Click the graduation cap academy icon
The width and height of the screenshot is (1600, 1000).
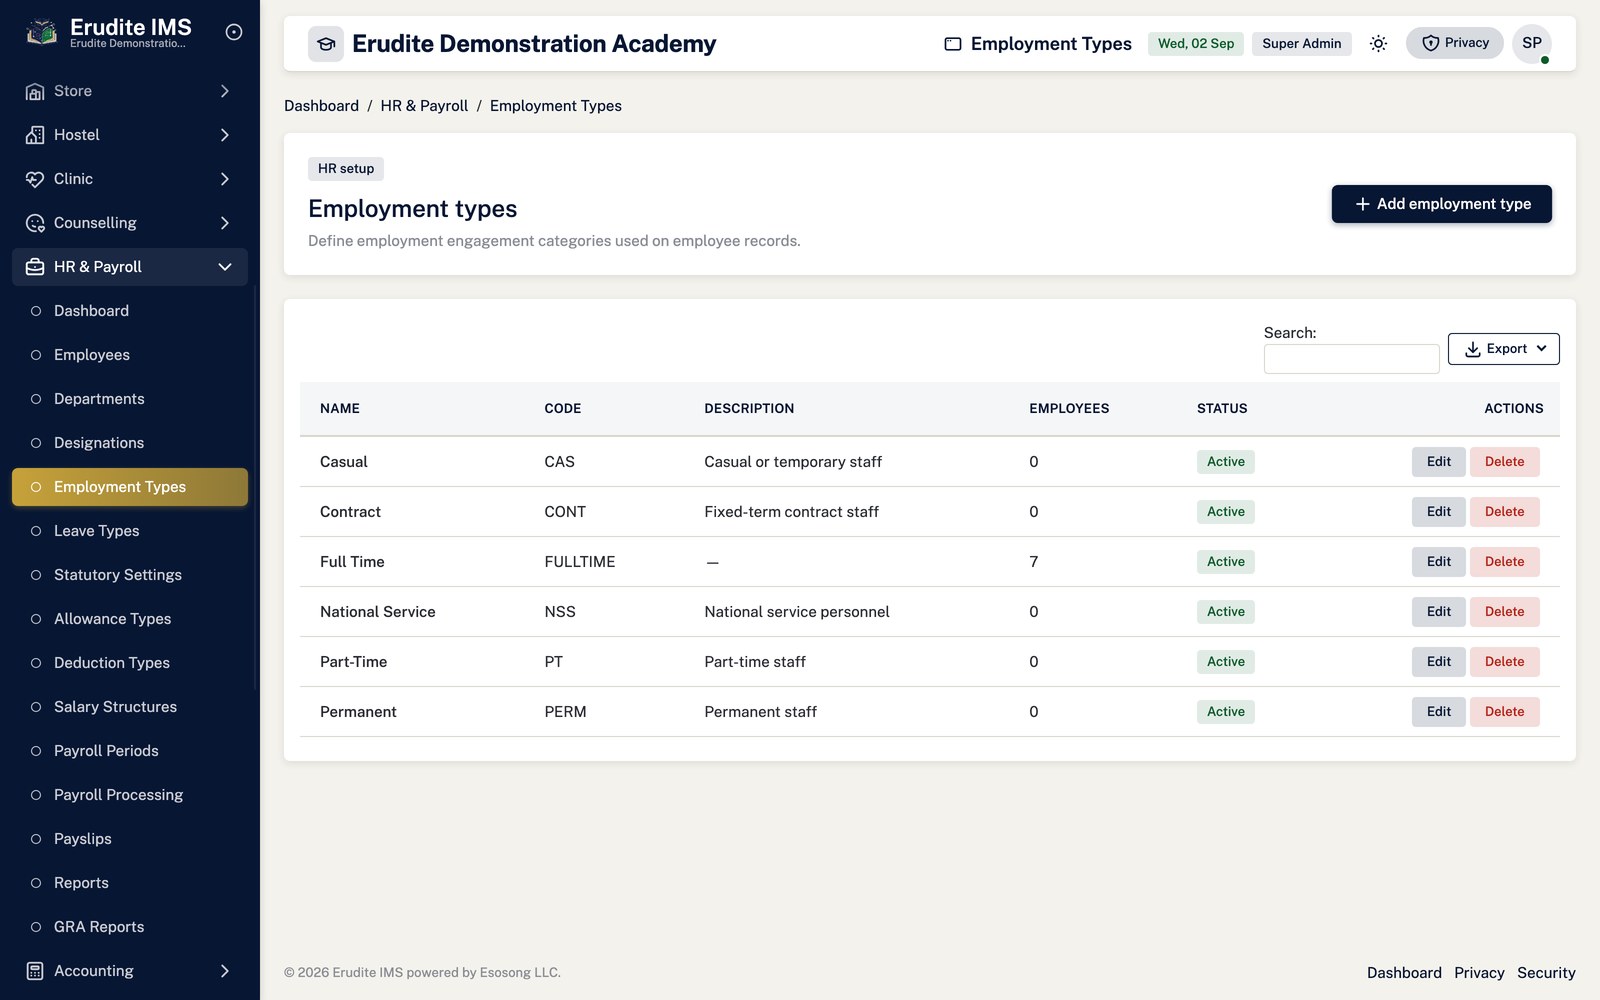[x=326, y=44]
